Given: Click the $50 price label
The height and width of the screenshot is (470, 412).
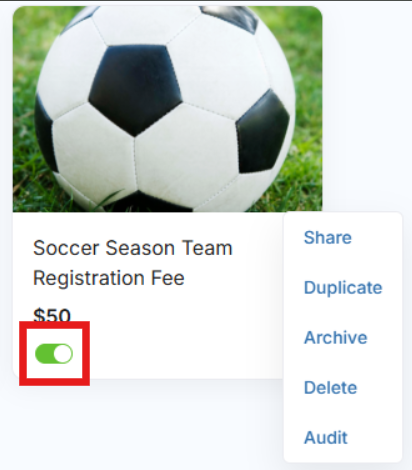Looking at the screenshot, I should point(52,315).
